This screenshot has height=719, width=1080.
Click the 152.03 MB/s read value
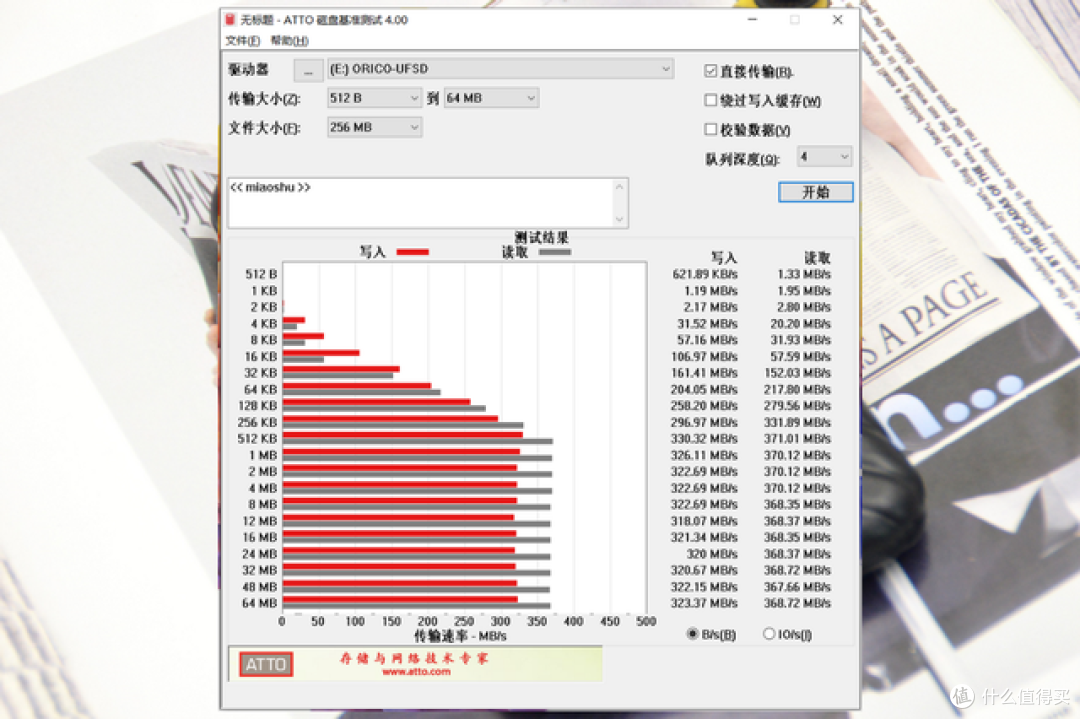(797, 373)
